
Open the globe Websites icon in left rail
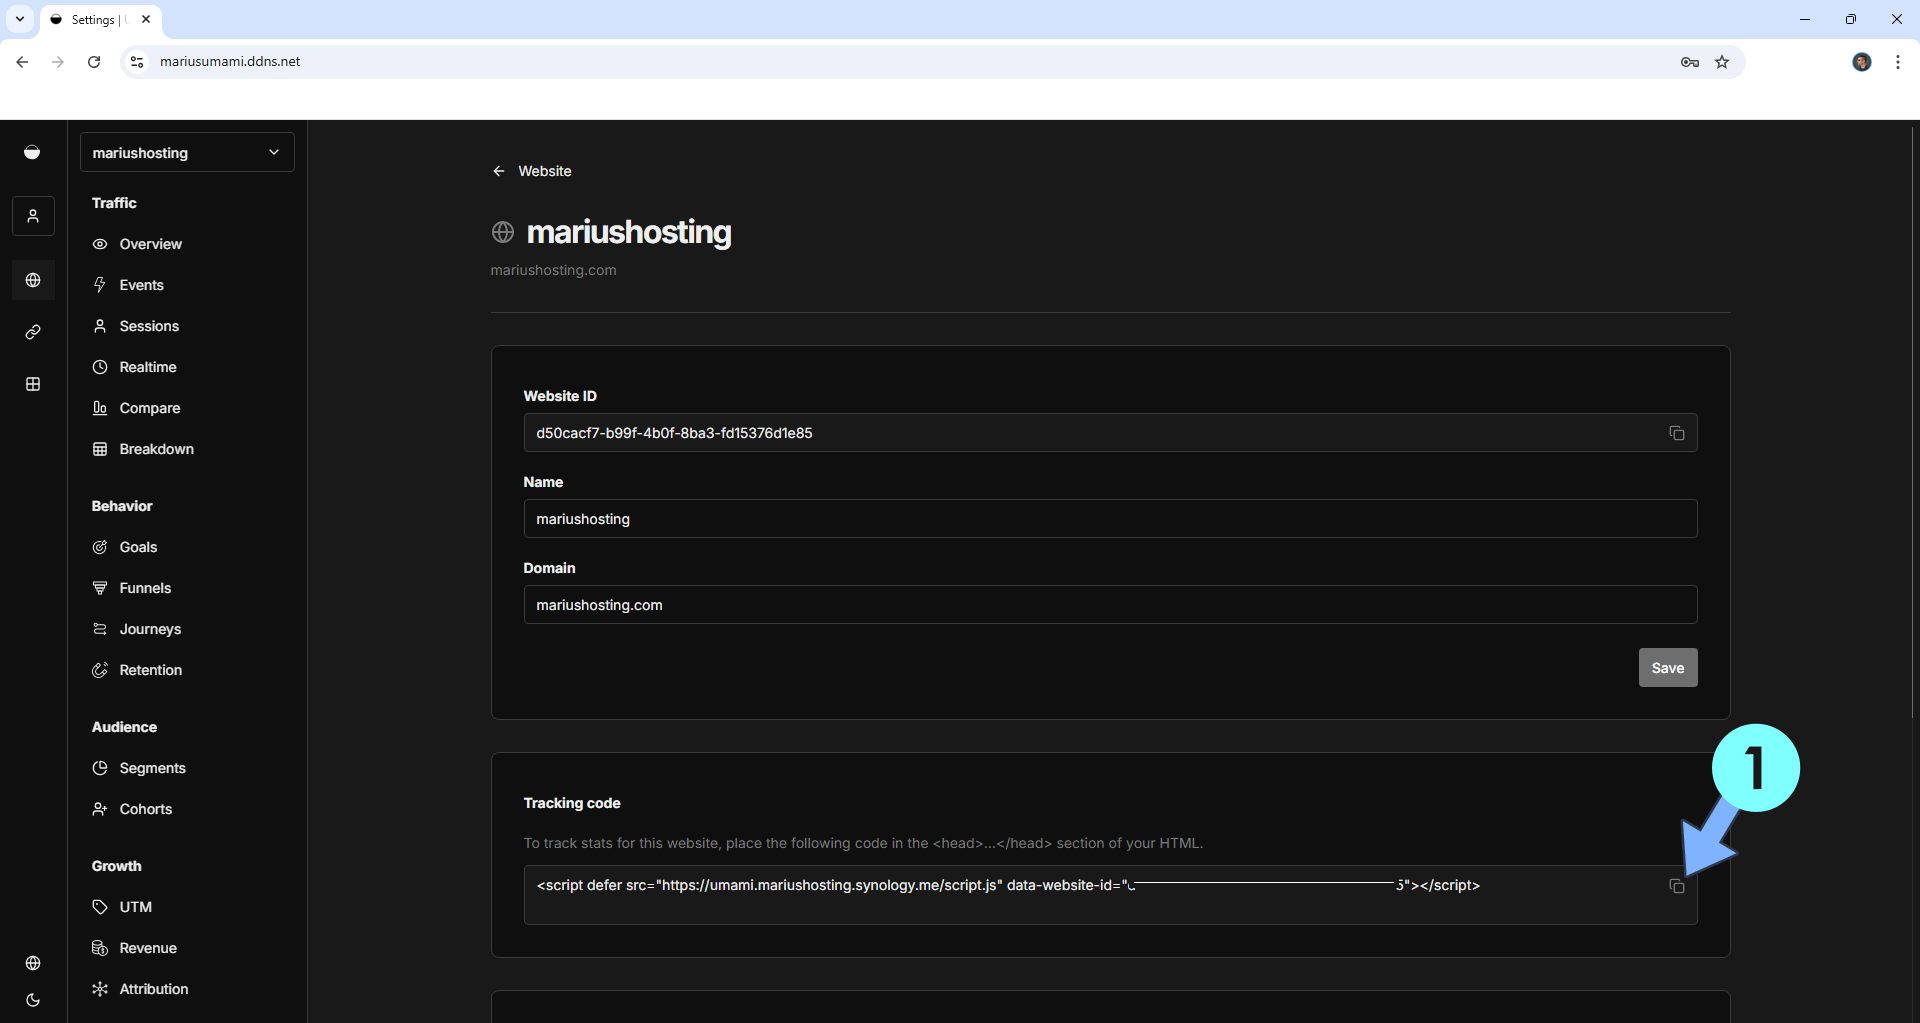click(33, 280)
